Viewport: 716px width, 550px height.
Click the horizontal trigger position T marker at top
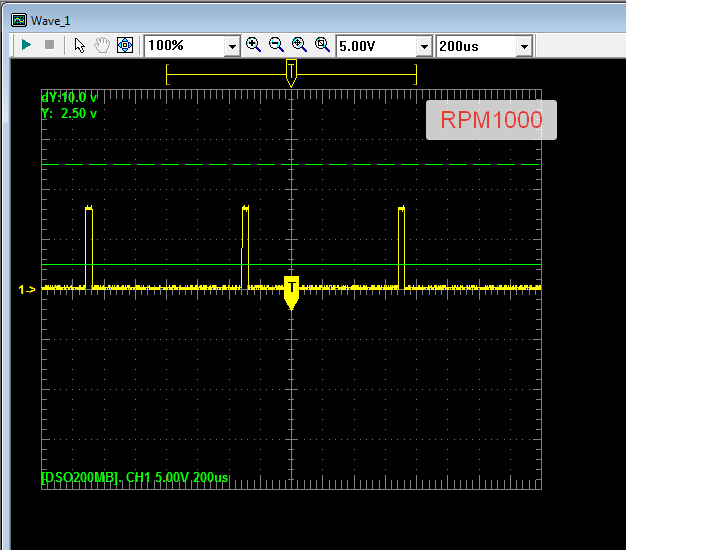[x=291, y=73]
